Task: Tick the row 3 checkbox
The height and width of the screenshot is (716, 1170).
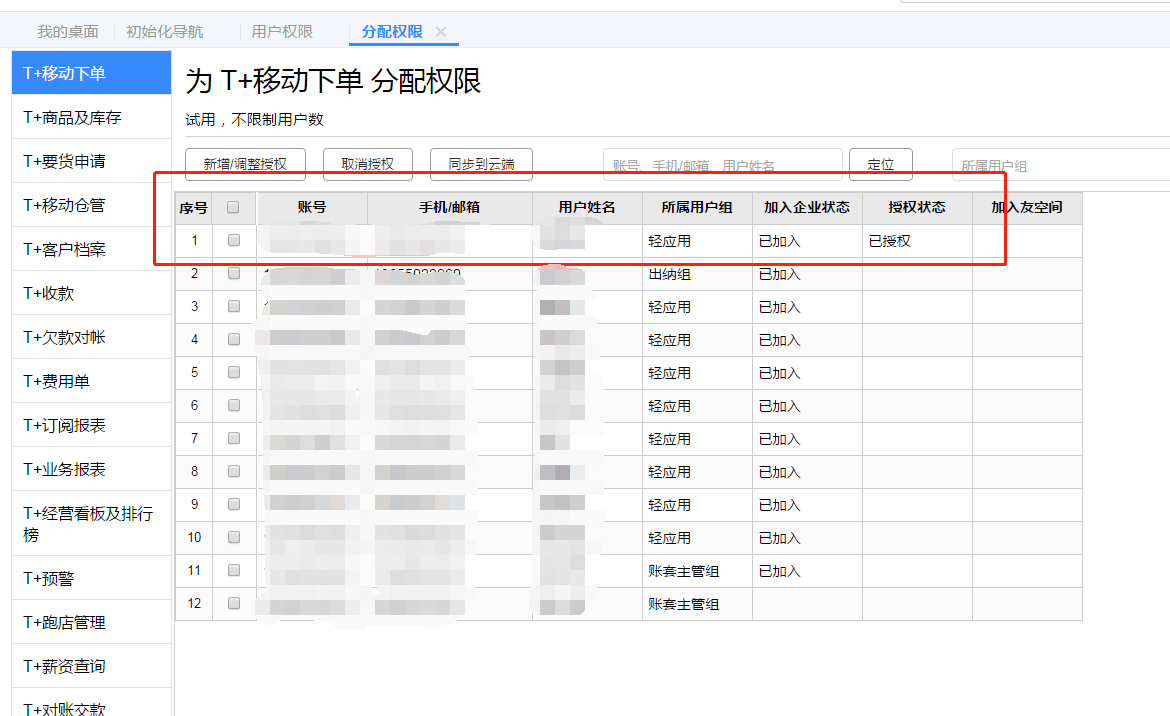Action: pyautogui.click(x=234, y=306)
